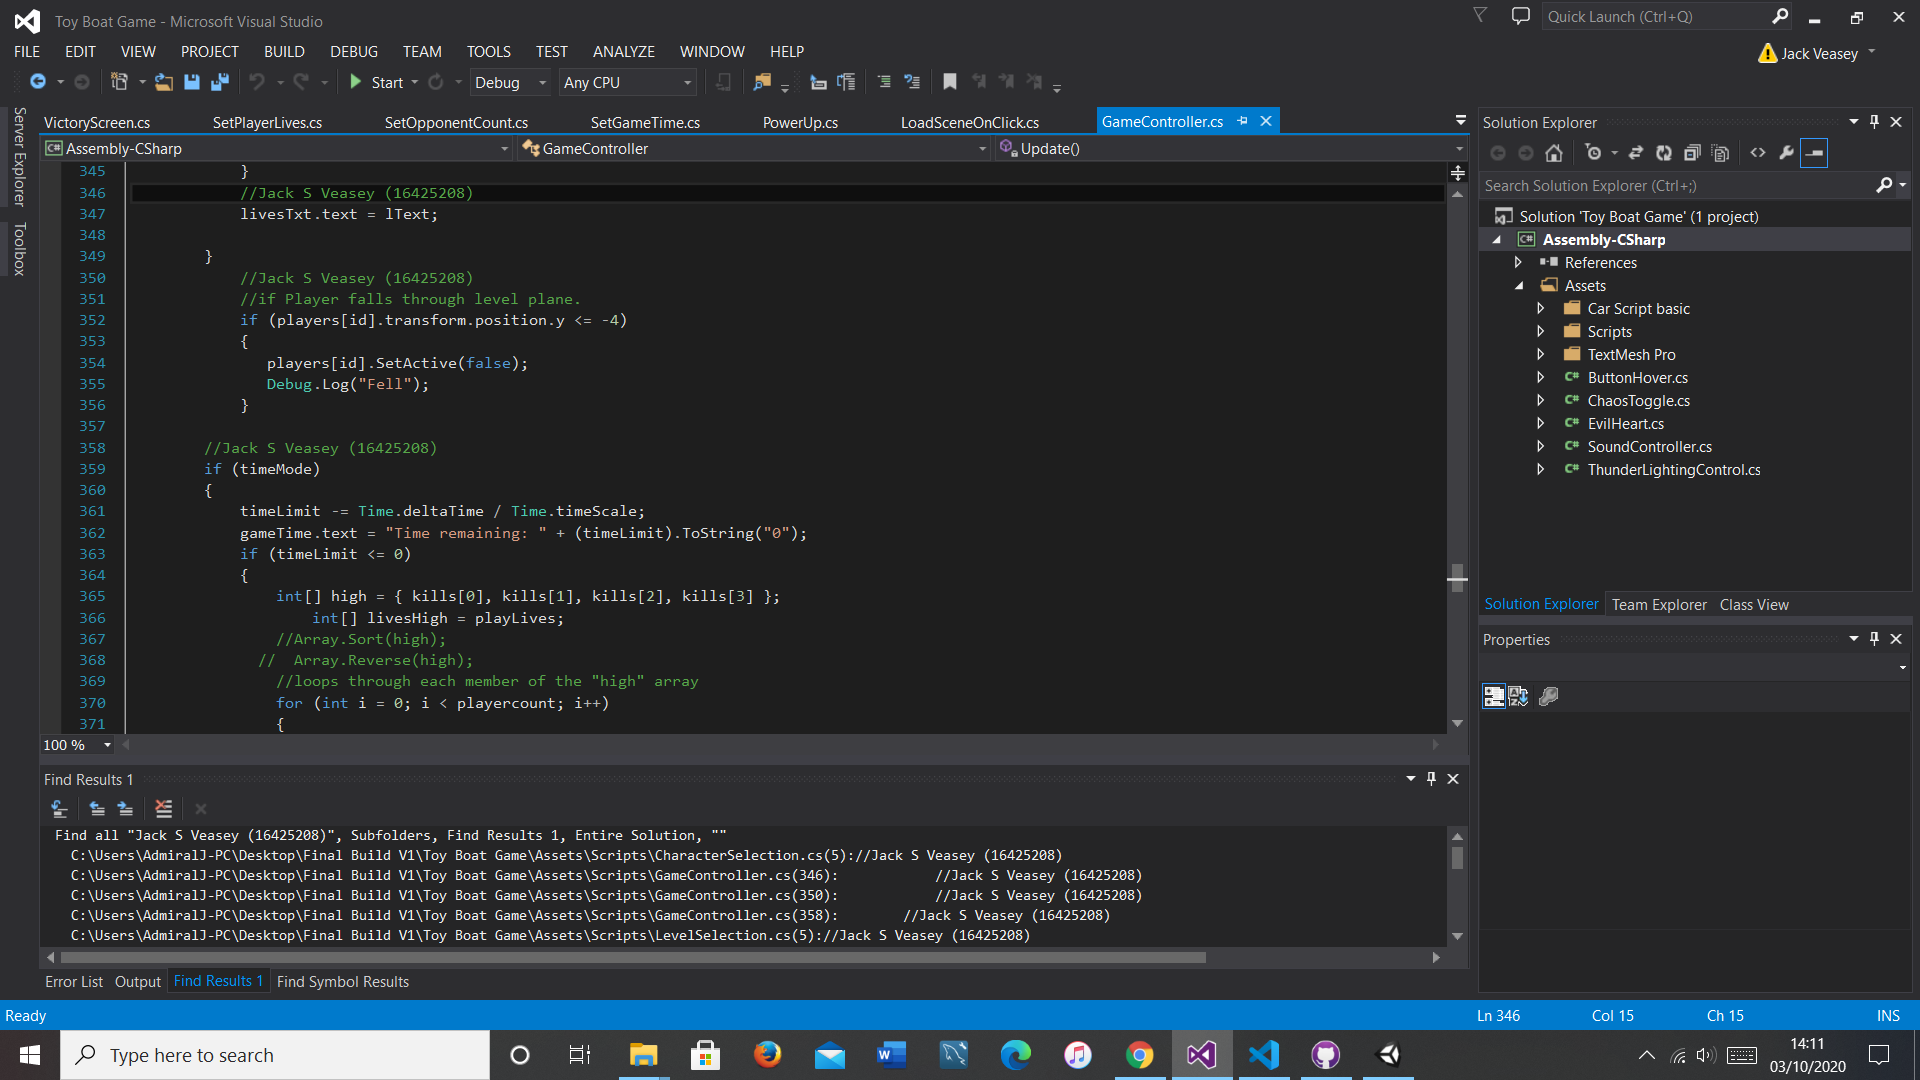Open the DEBUG menu

(x=354, y=52)
